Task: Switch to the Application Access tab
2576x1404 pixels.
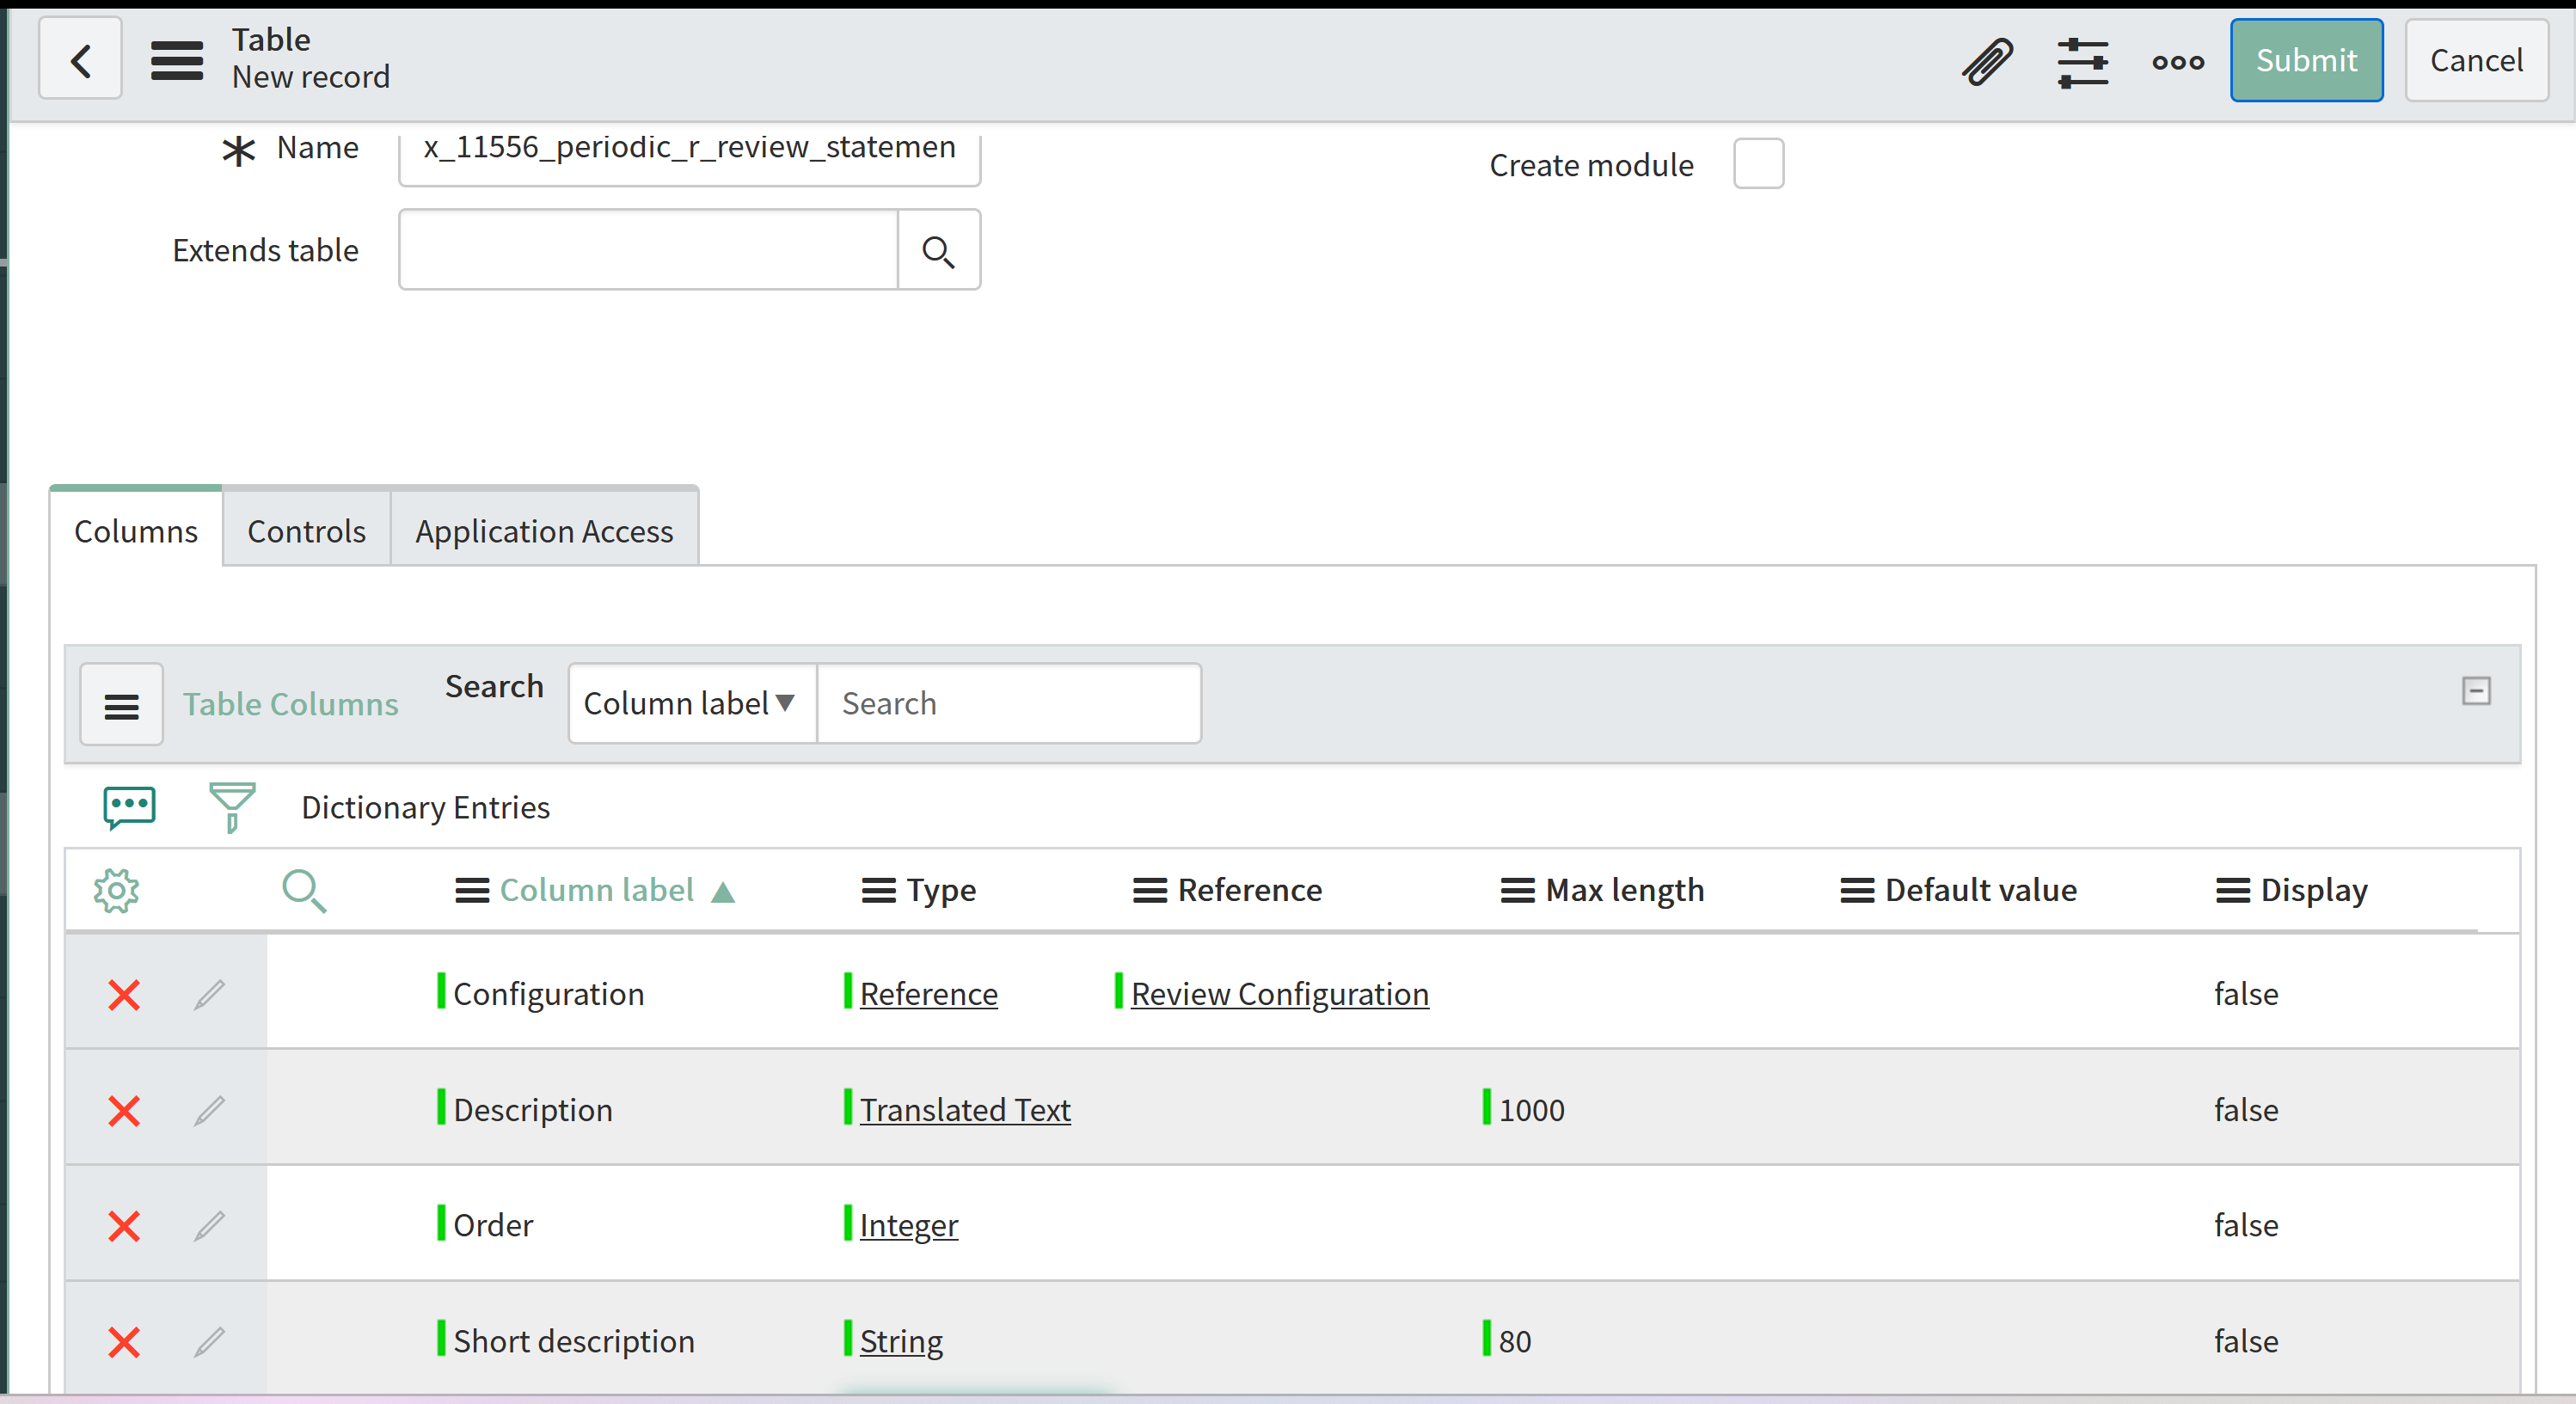Action: pyautogui.click(x=544, y=531)
